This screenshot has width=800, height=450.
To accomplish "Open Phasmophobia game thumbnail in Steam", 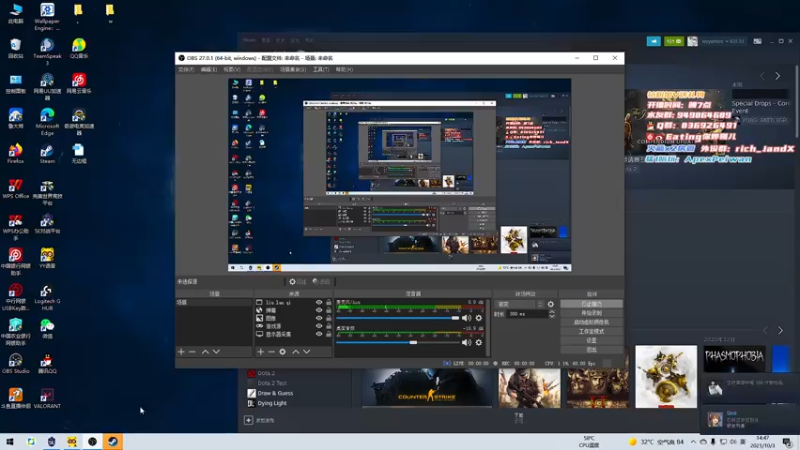I will pyautogui.click(x=734, y=359).
